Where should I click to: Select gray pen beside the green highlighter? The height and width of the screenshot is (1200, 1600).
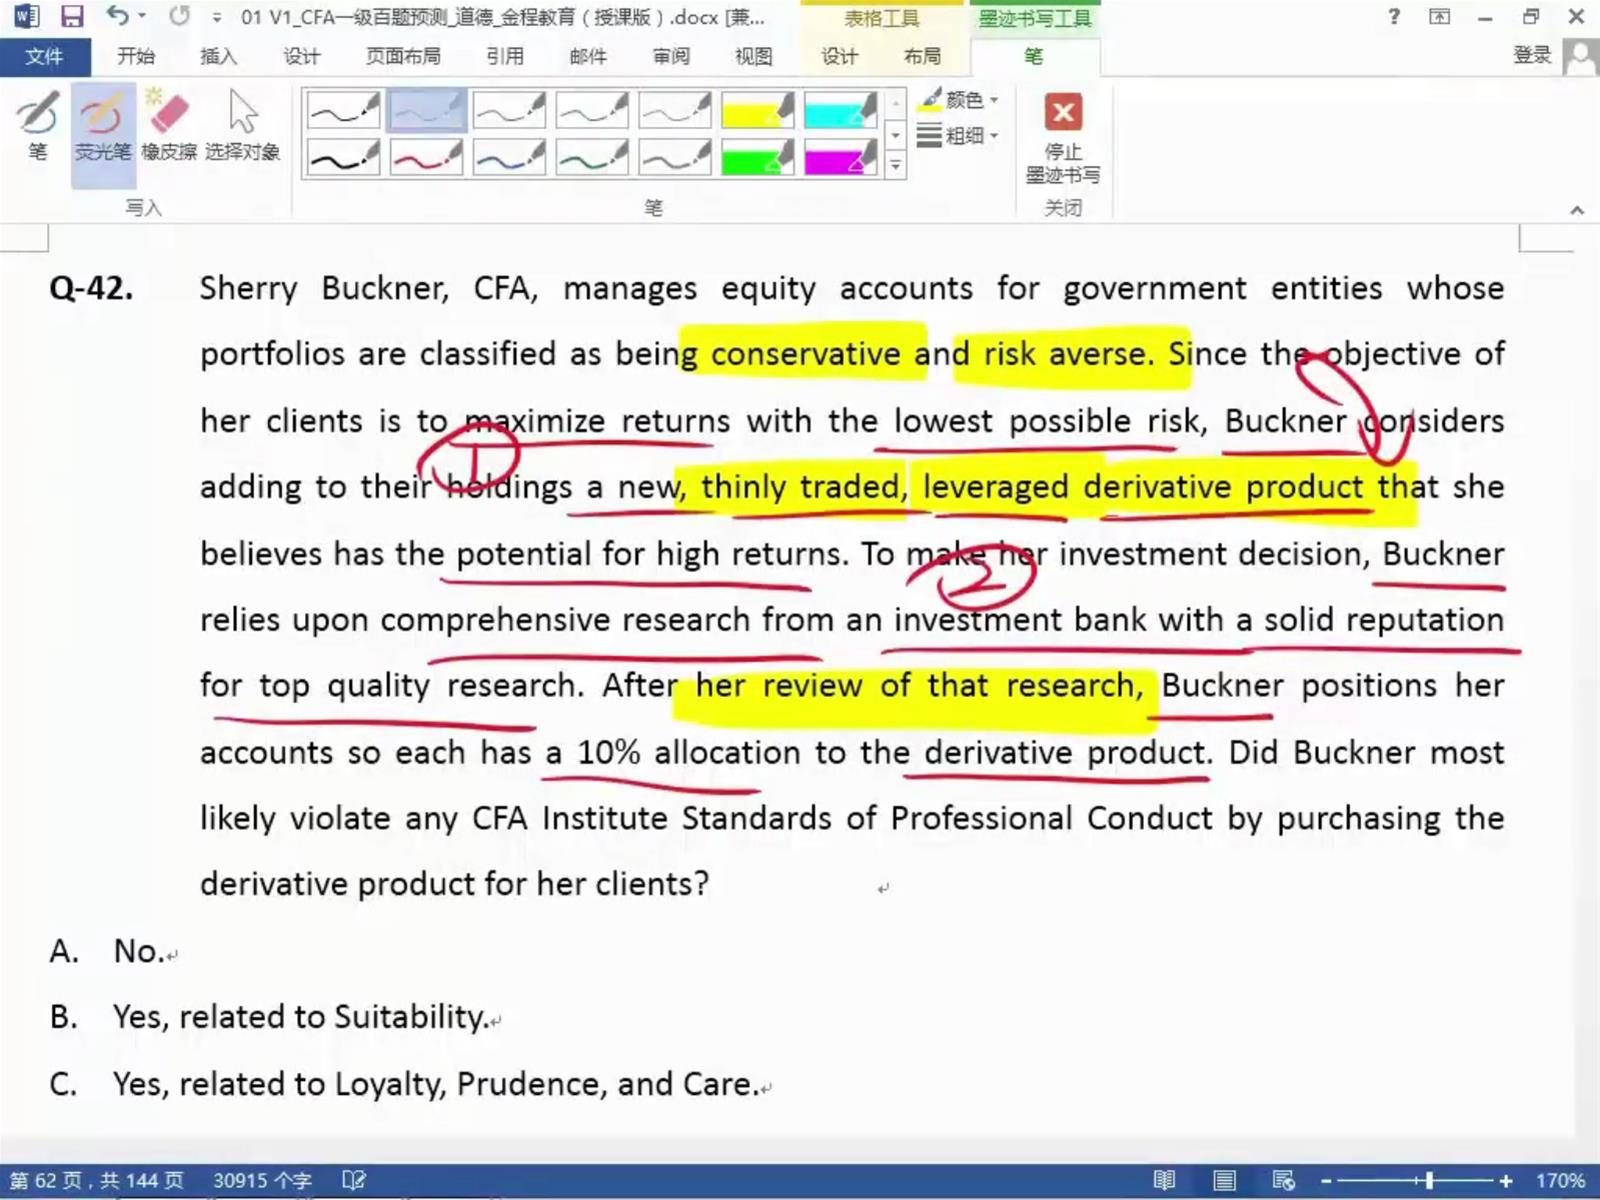click(675, 156)
